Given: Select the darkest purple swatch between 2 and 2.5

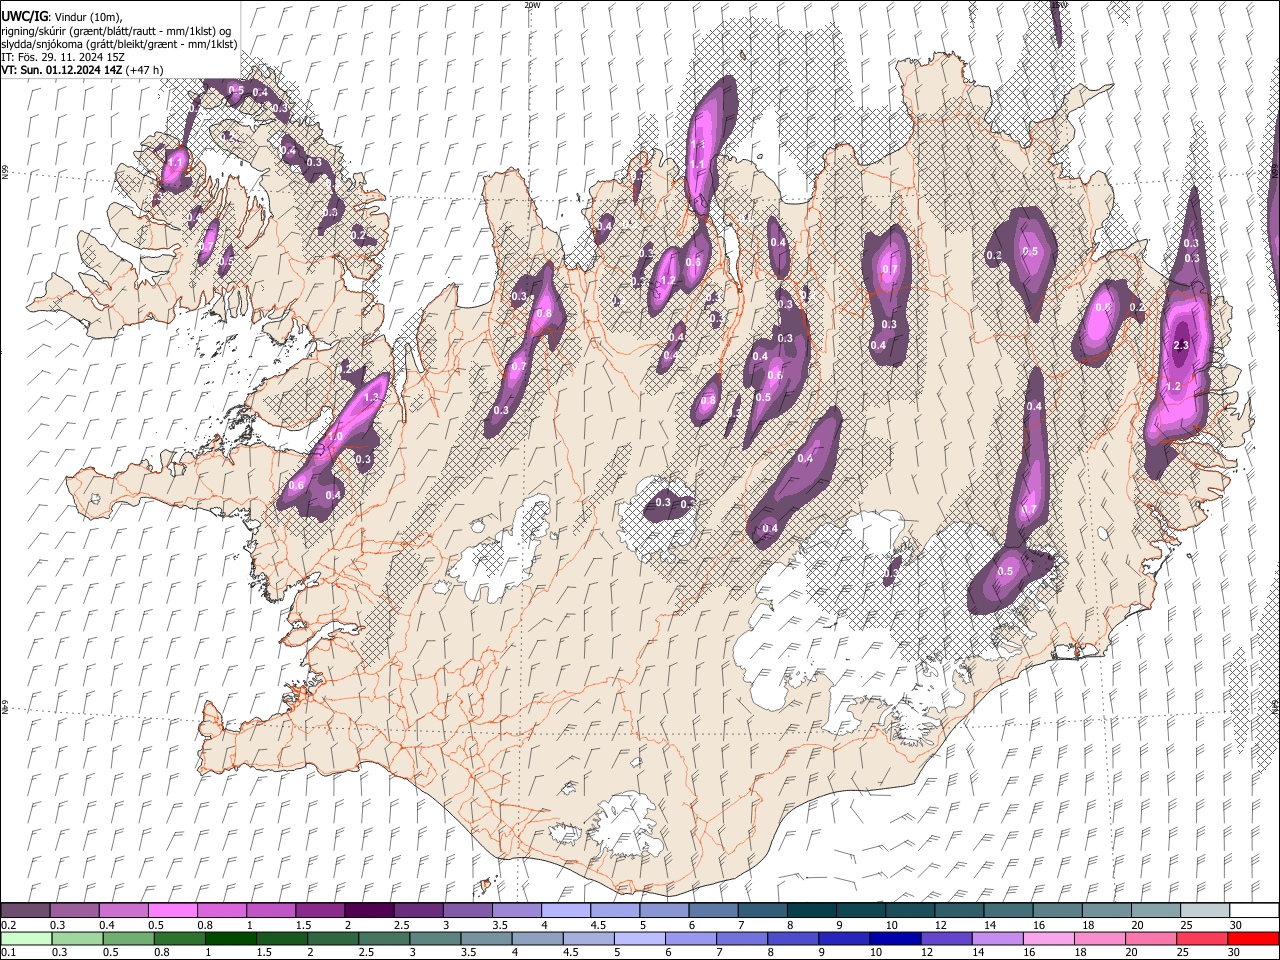Looking at the screenshot, I should tap(369, 911).
